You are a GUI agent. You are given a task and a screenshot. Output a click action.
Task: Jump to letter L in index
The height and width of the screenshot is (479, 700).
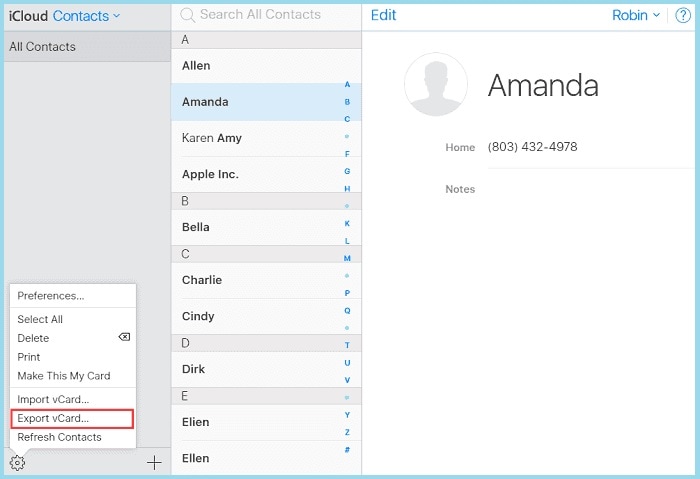pyautogui.click(x=347, y=241)
